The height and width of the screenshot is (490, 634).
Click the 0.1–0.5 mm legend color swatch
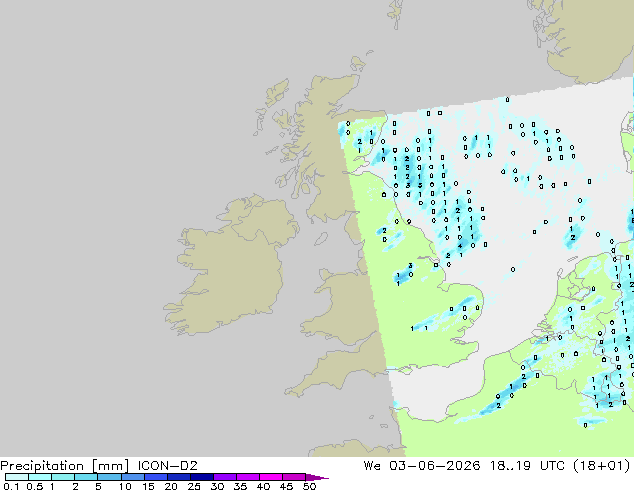pos(17,477)
